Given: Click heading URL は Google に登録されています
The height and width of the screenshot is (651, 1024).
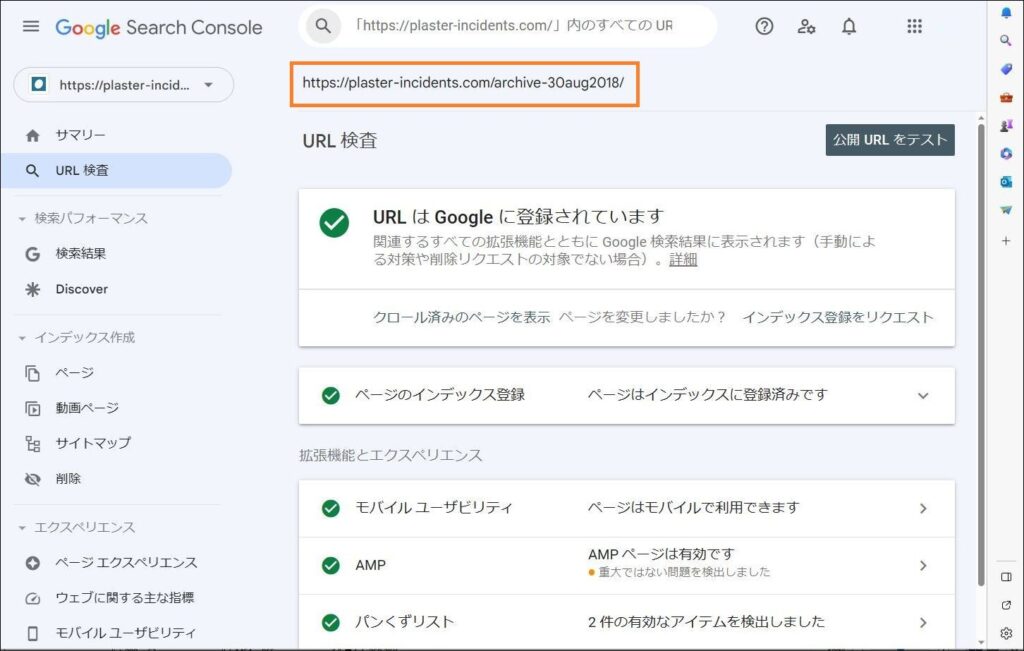Looking at the screenshot, I should tap(518, 217).
